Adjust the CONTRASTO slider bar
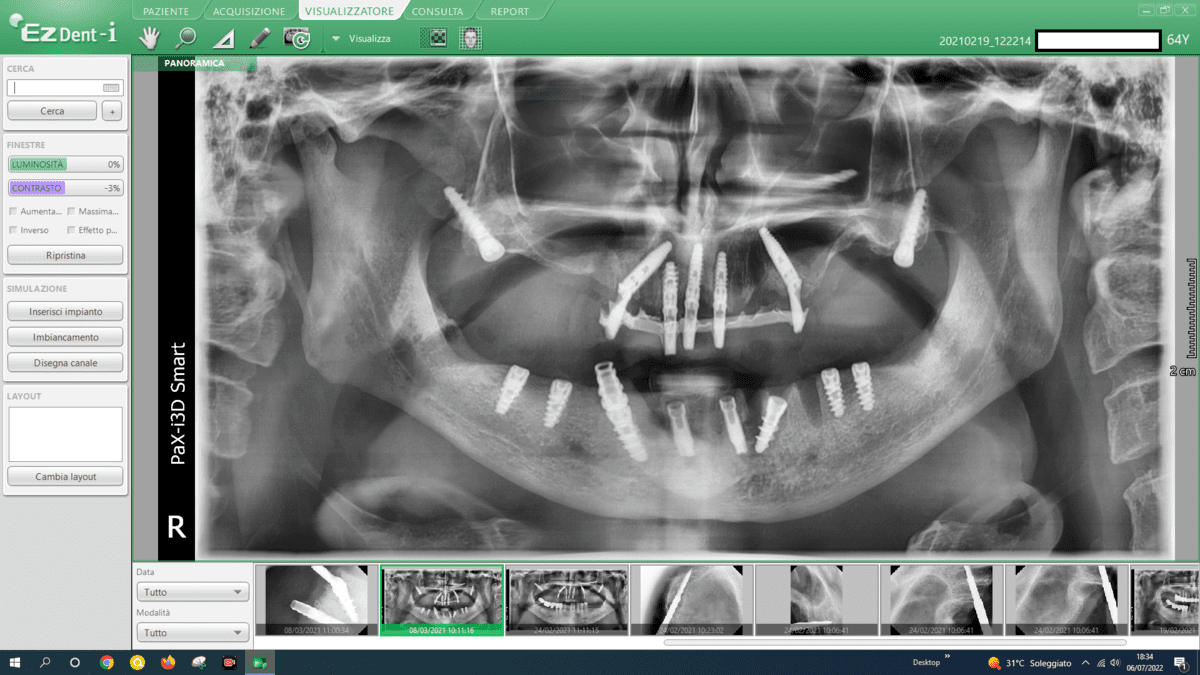1200x675 pixels. (65, 188)
